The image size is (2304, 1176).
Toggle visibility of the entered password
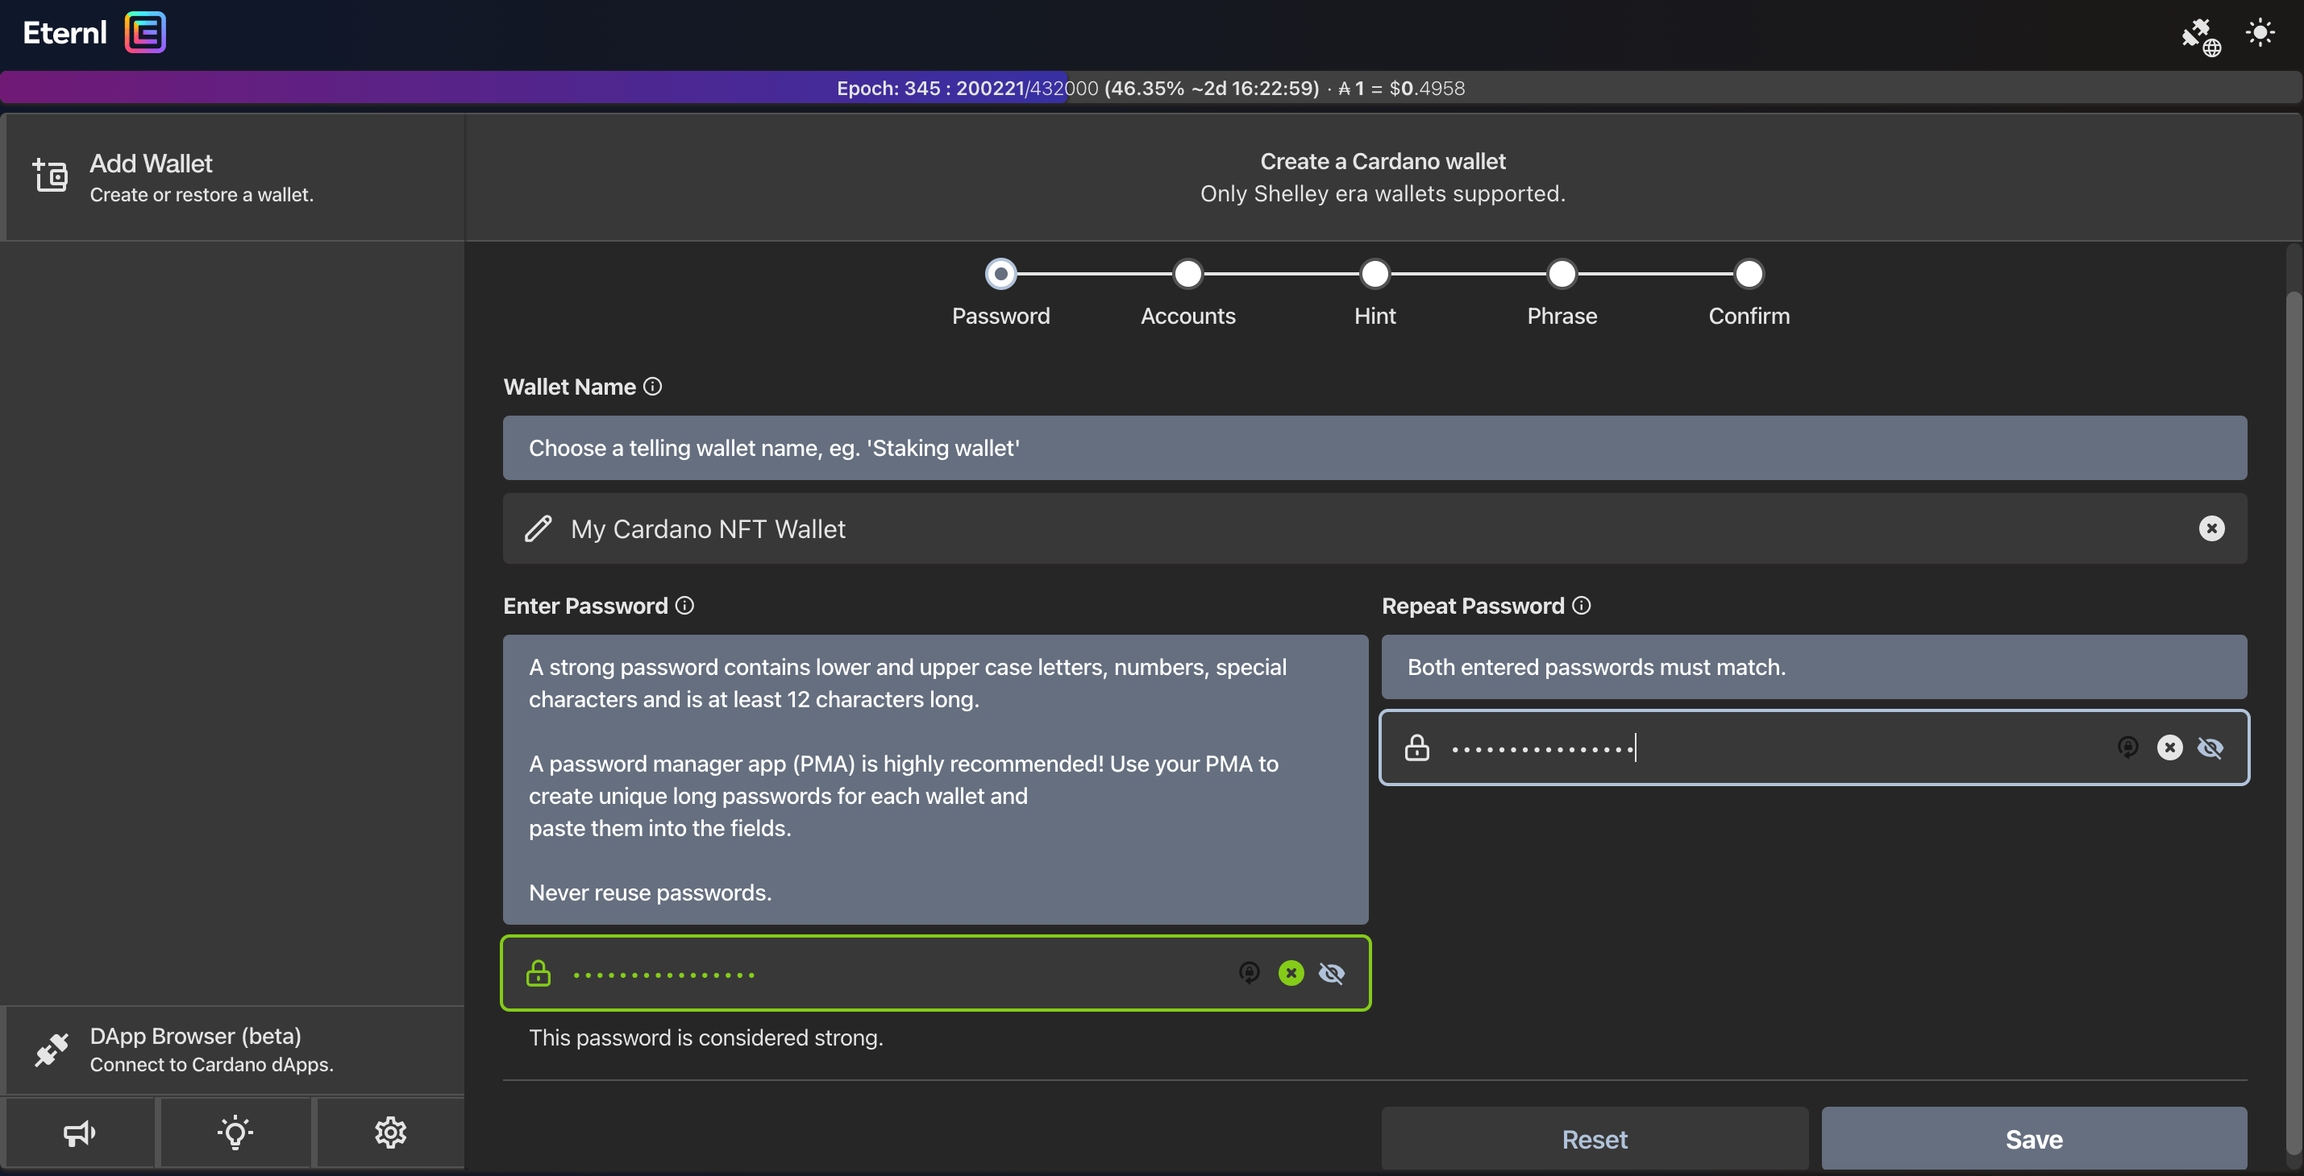(1331, 973)
